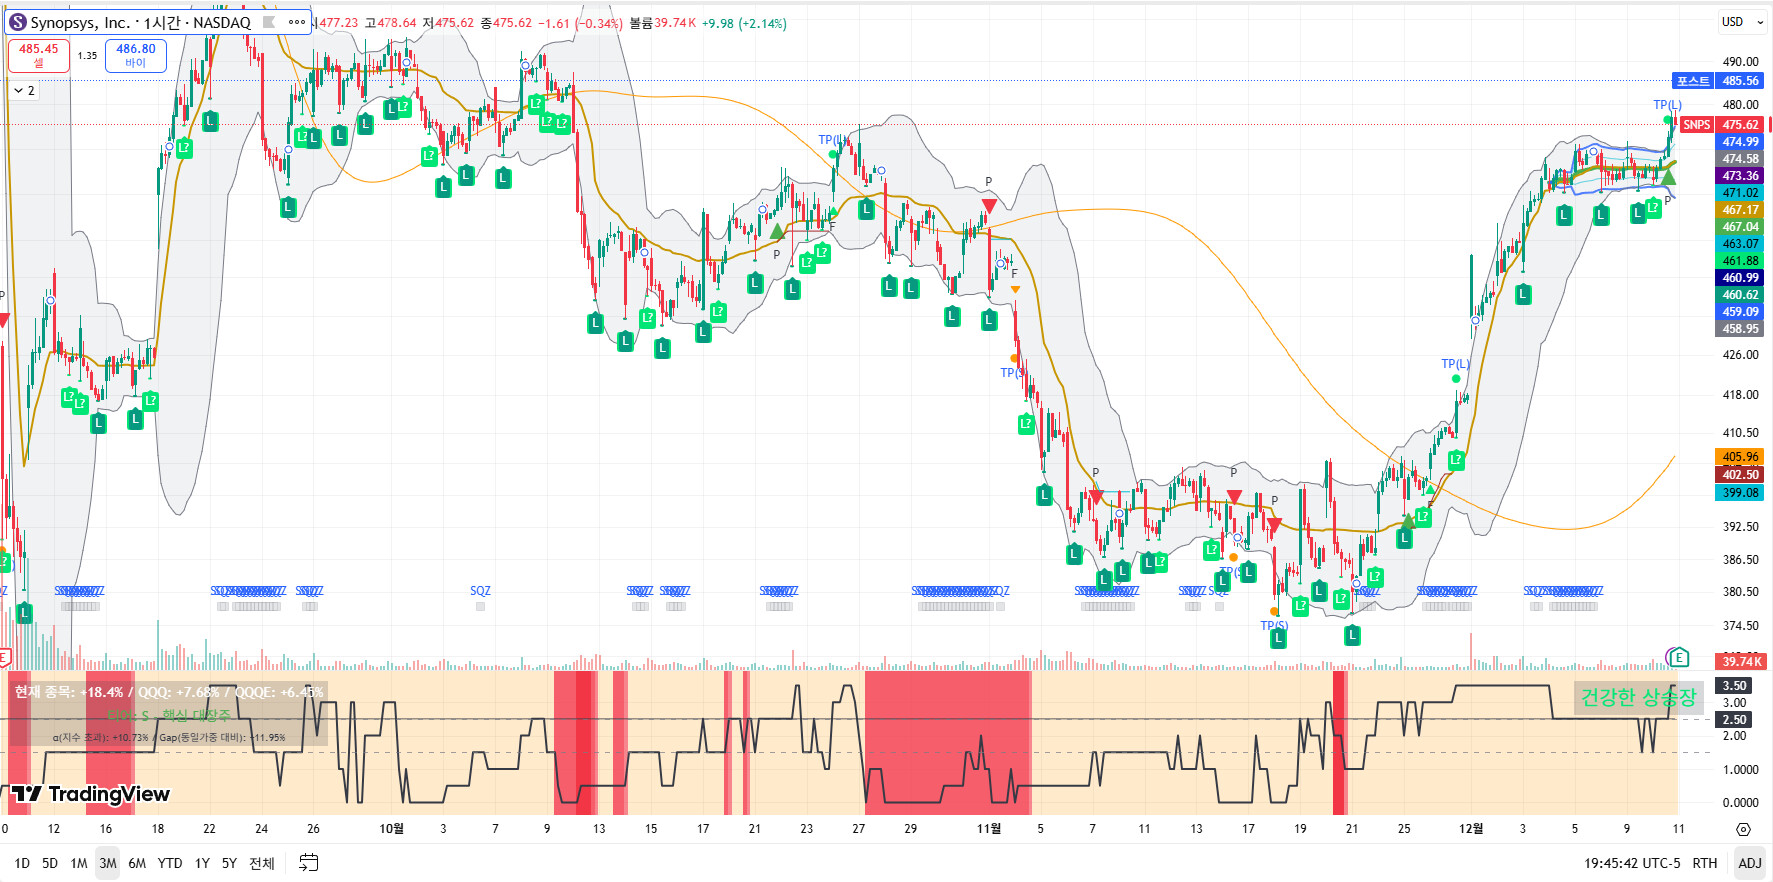Toggle the RTH session setting

coord(1705,863)
